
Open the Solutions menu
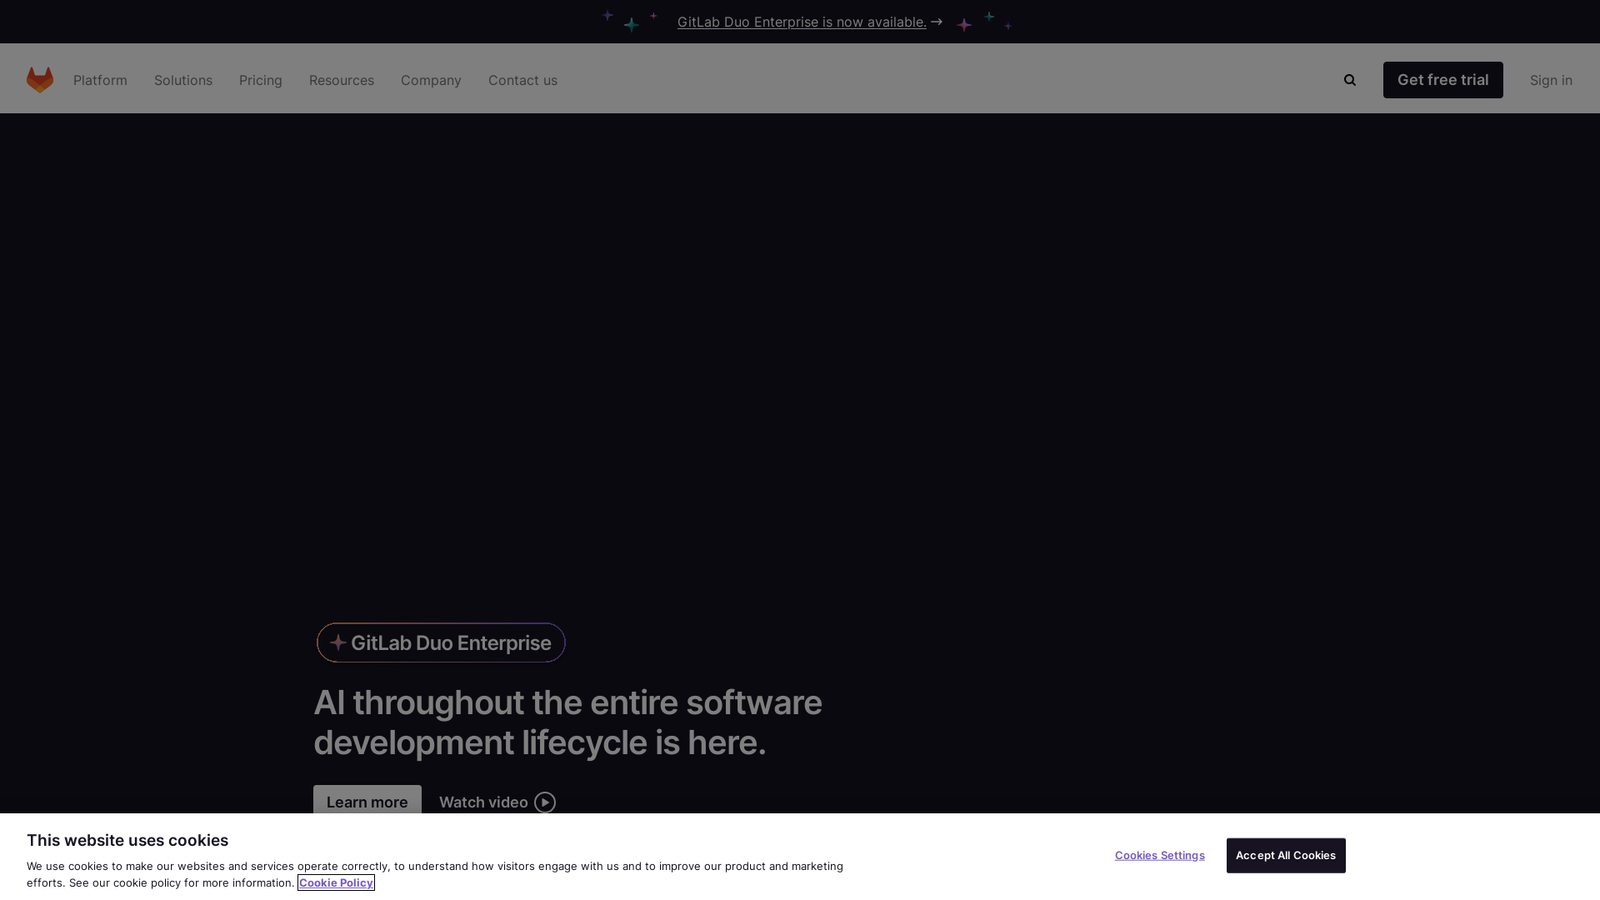[x=183, y=80]
